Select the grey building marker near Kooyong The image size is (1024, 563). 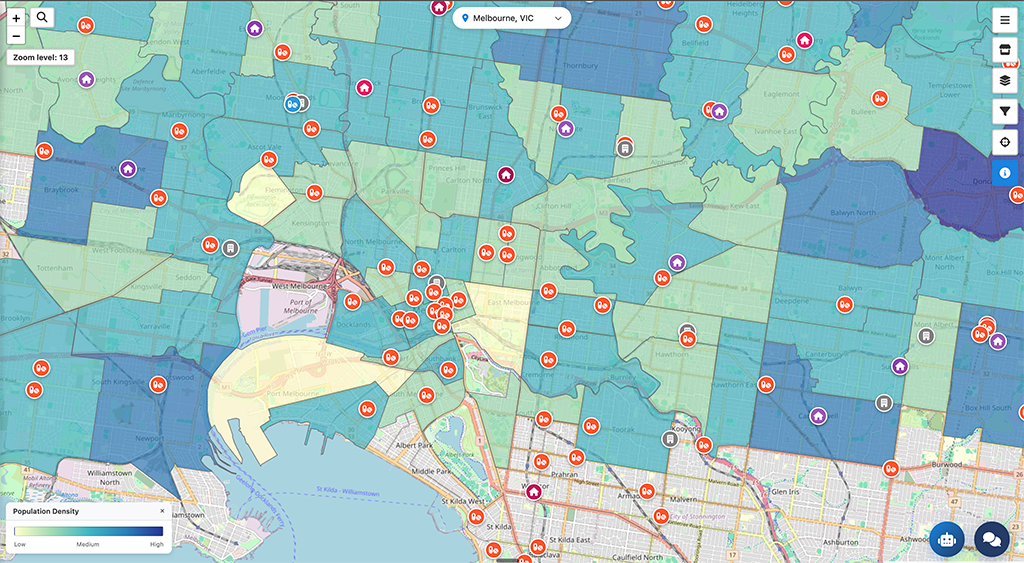669,438
